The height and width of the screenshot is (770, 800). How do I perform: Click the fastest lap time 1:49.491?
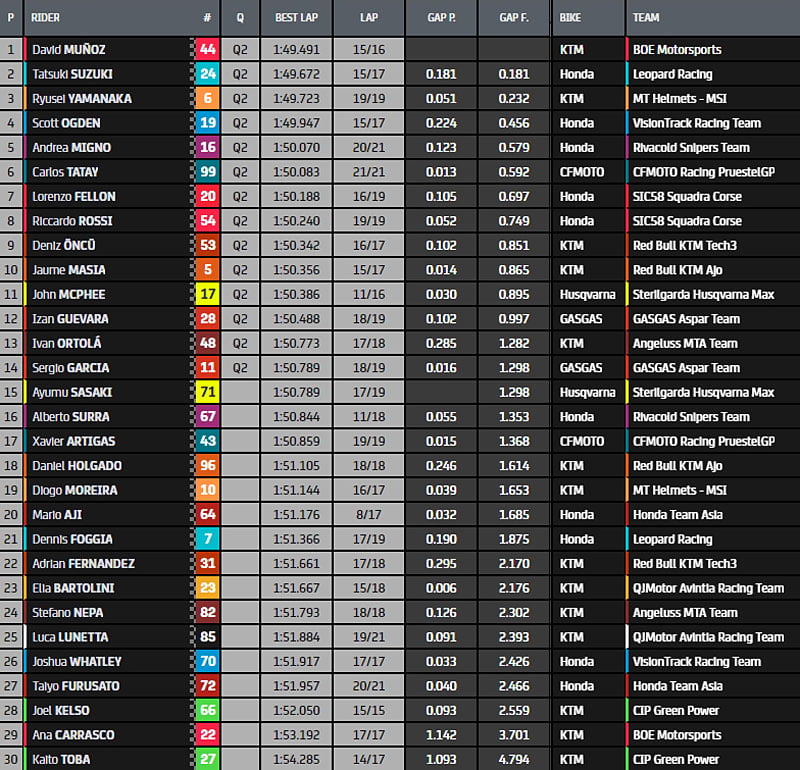coord(295,49)
